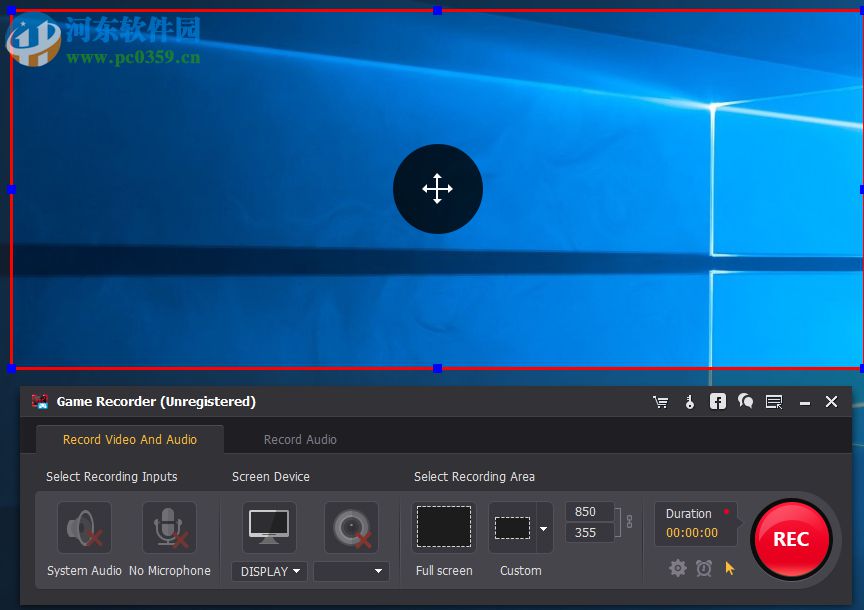Open the DISPLAY device dropdown
This screenshot has height=610, width=864.
(x=268, y=571)
